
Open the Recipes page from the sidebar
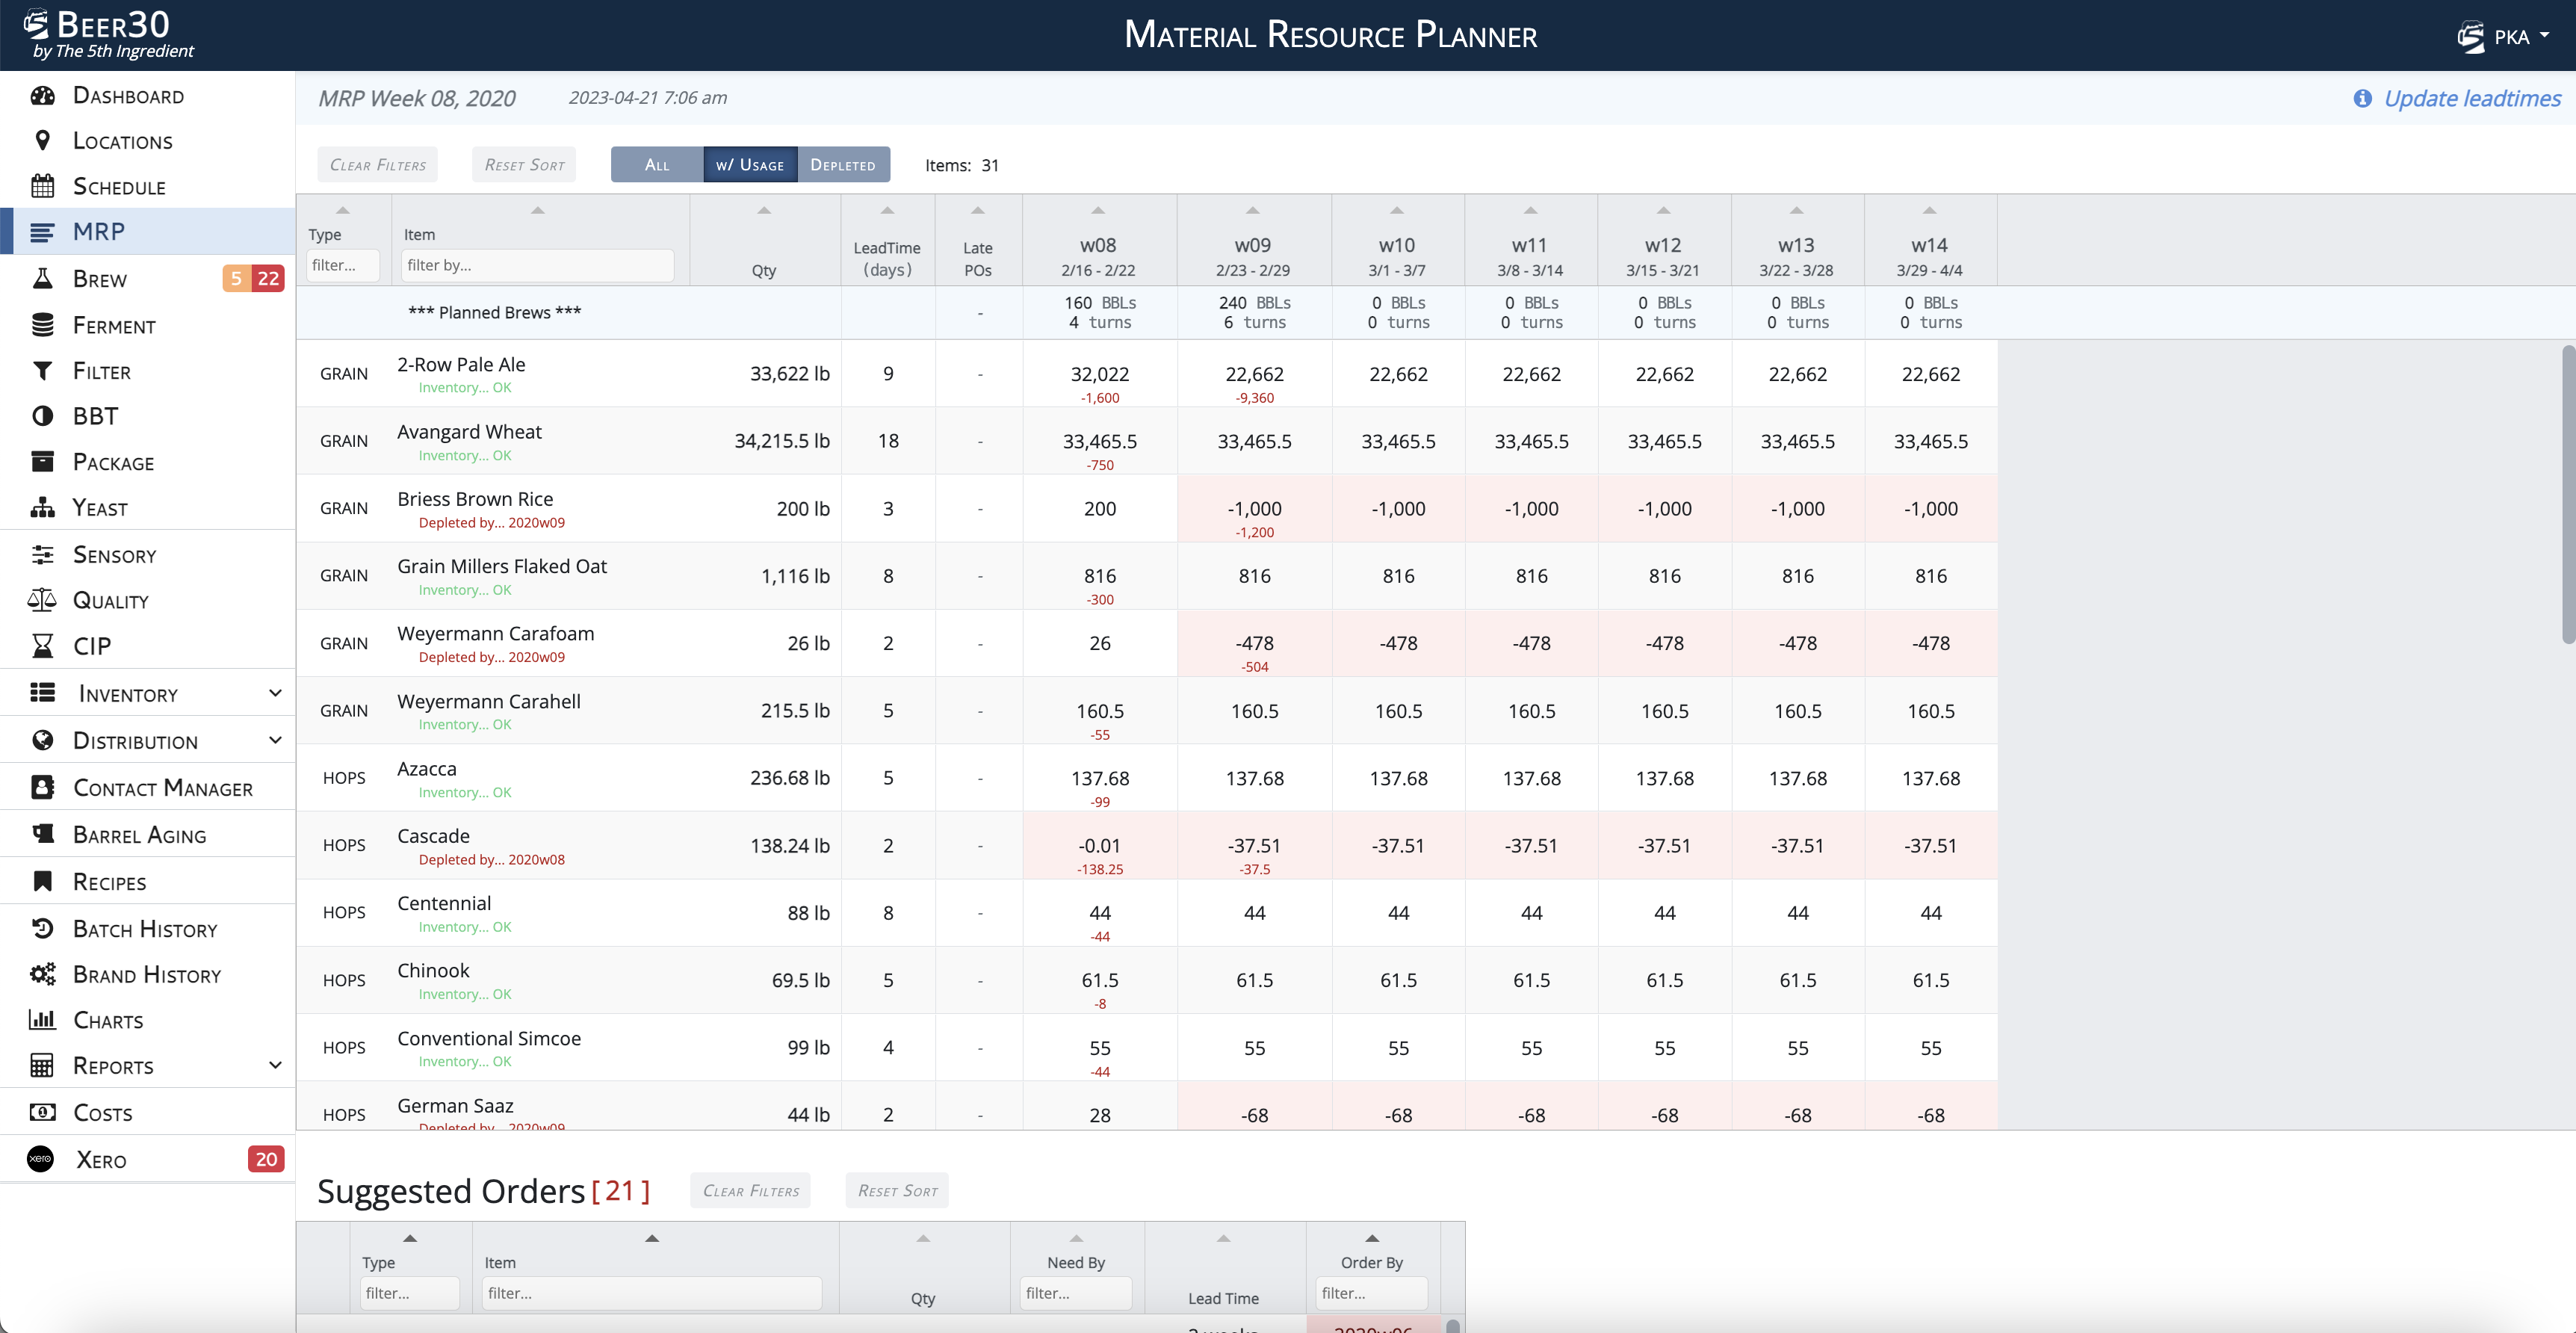click(x=110, y=882)
